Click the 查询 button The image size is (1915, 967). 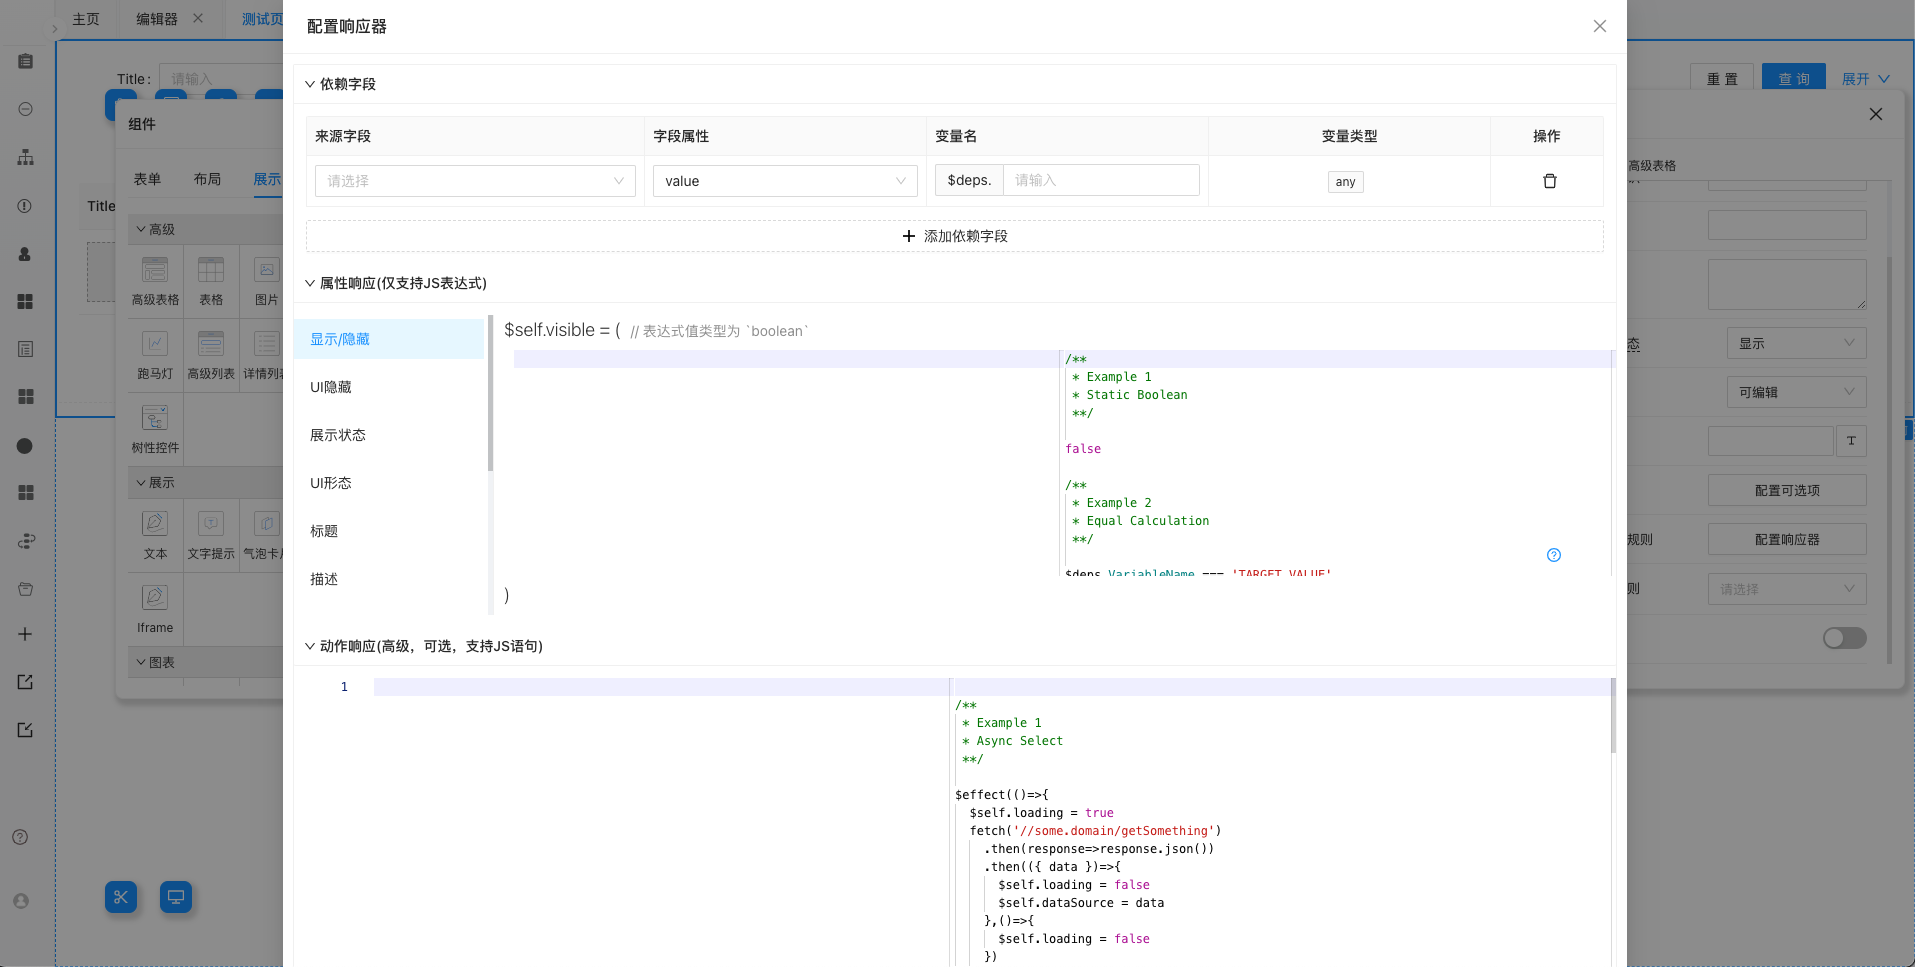[x=1793, y=79]
